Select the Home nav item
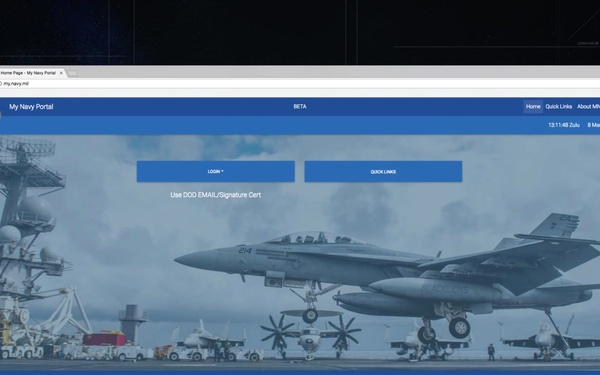 pyautogui.click(x=533, y=106)
